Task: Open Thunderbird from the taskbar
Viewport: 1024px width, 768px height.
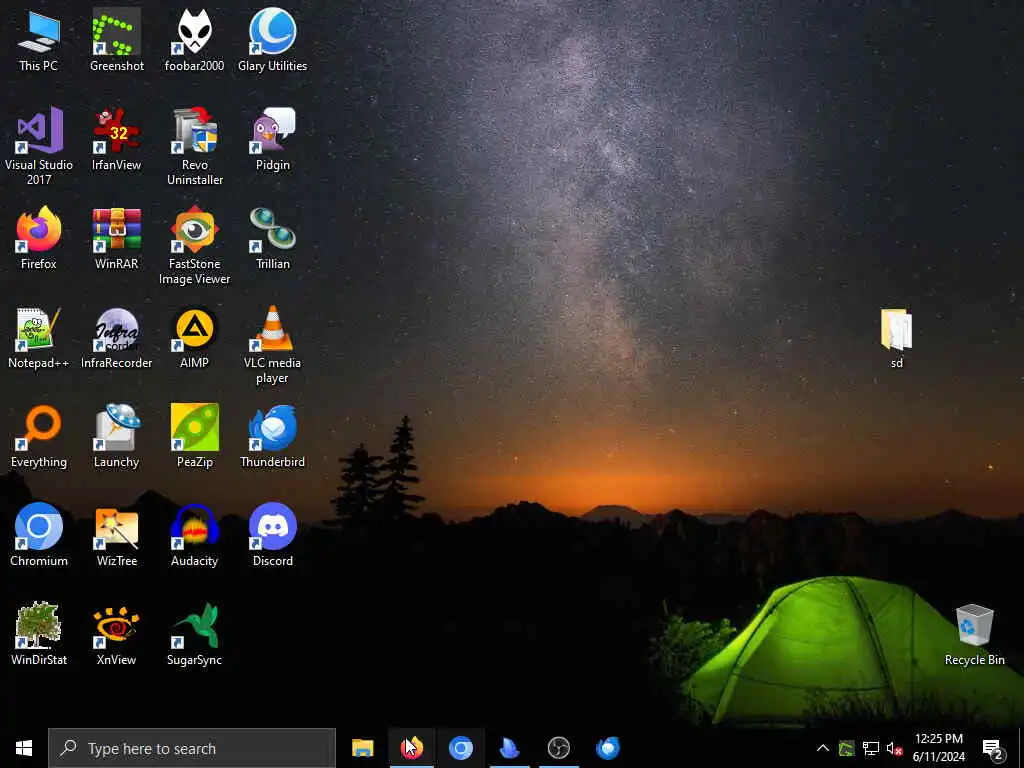Action: tap(607, 748)
